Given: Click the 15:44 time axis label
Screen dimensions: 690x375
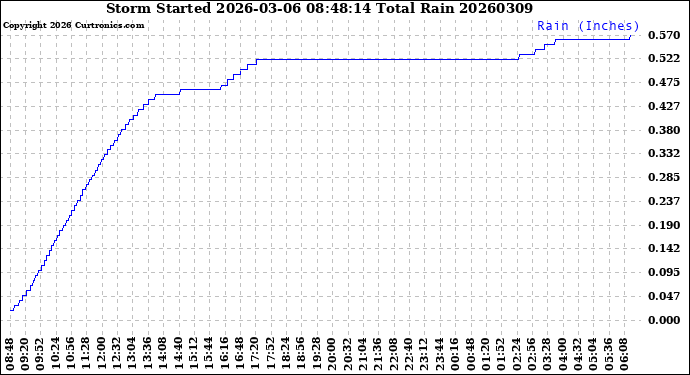Looking at the screenshot, I should pos(210,354).
